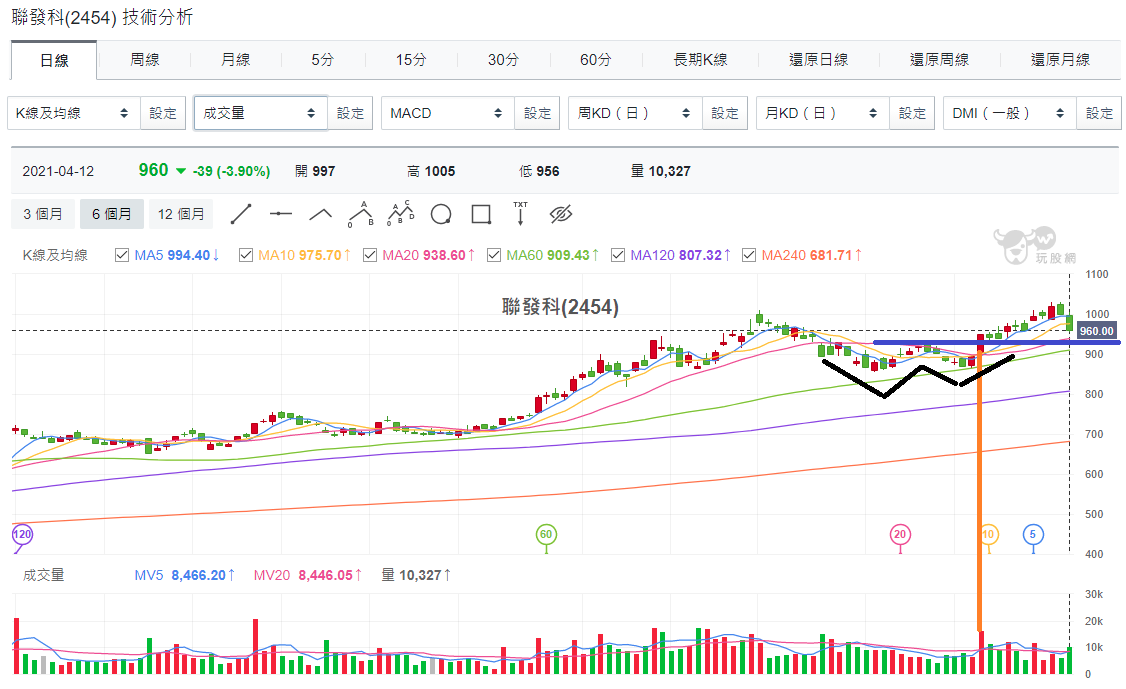Viewport: 1126px width, 689px height.
Task: Click 設定 next to 月KD(日)
Action: [912, 113]
